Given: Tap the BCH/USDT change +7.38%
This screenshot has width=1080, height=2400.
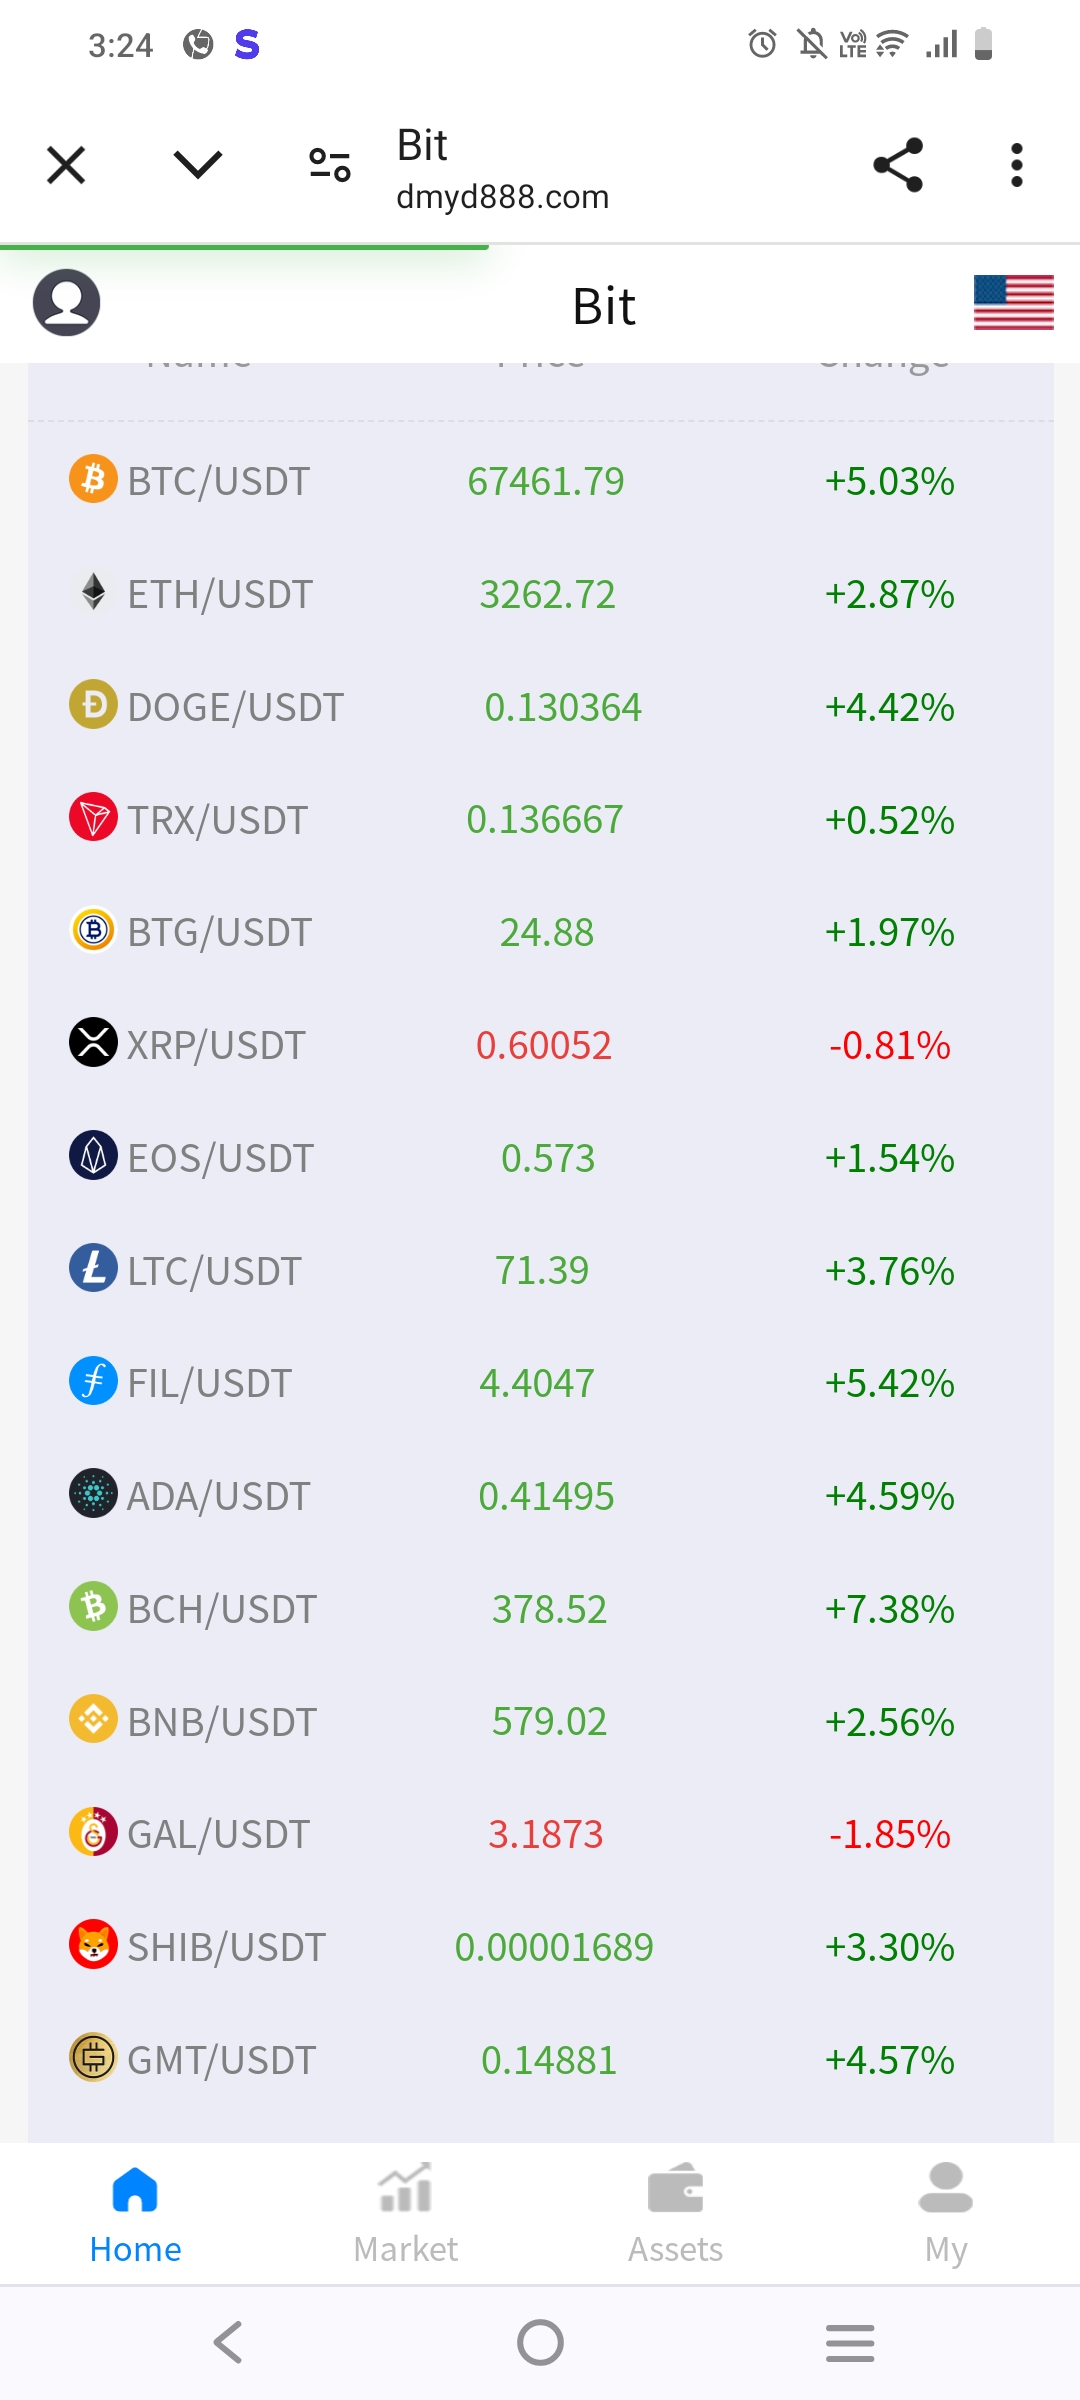Looking at the screenshot, I should 889,1609.
